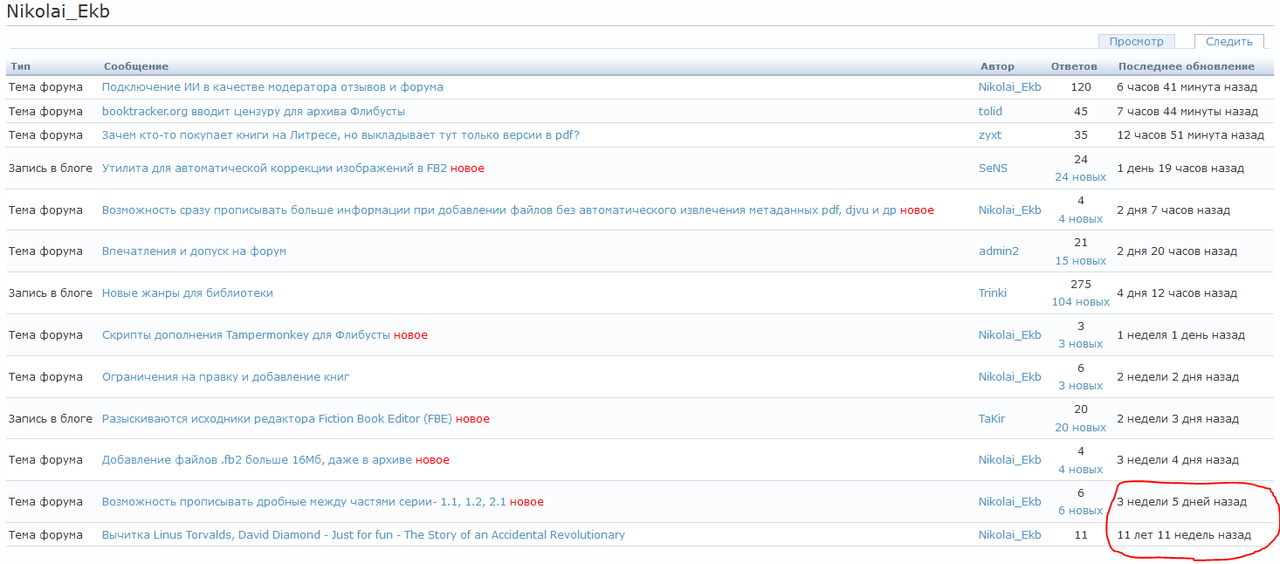
Task: Open blog post Новые жанры для библиотеки
Action: coord(187,293)
